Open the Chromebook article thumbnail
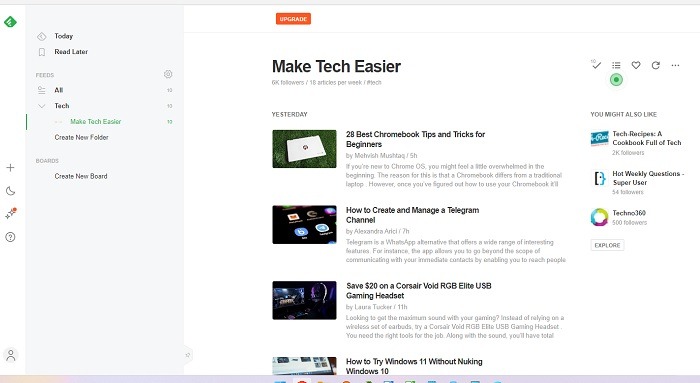This screenshot has height=383, width=700. click(x=304, y=149)
